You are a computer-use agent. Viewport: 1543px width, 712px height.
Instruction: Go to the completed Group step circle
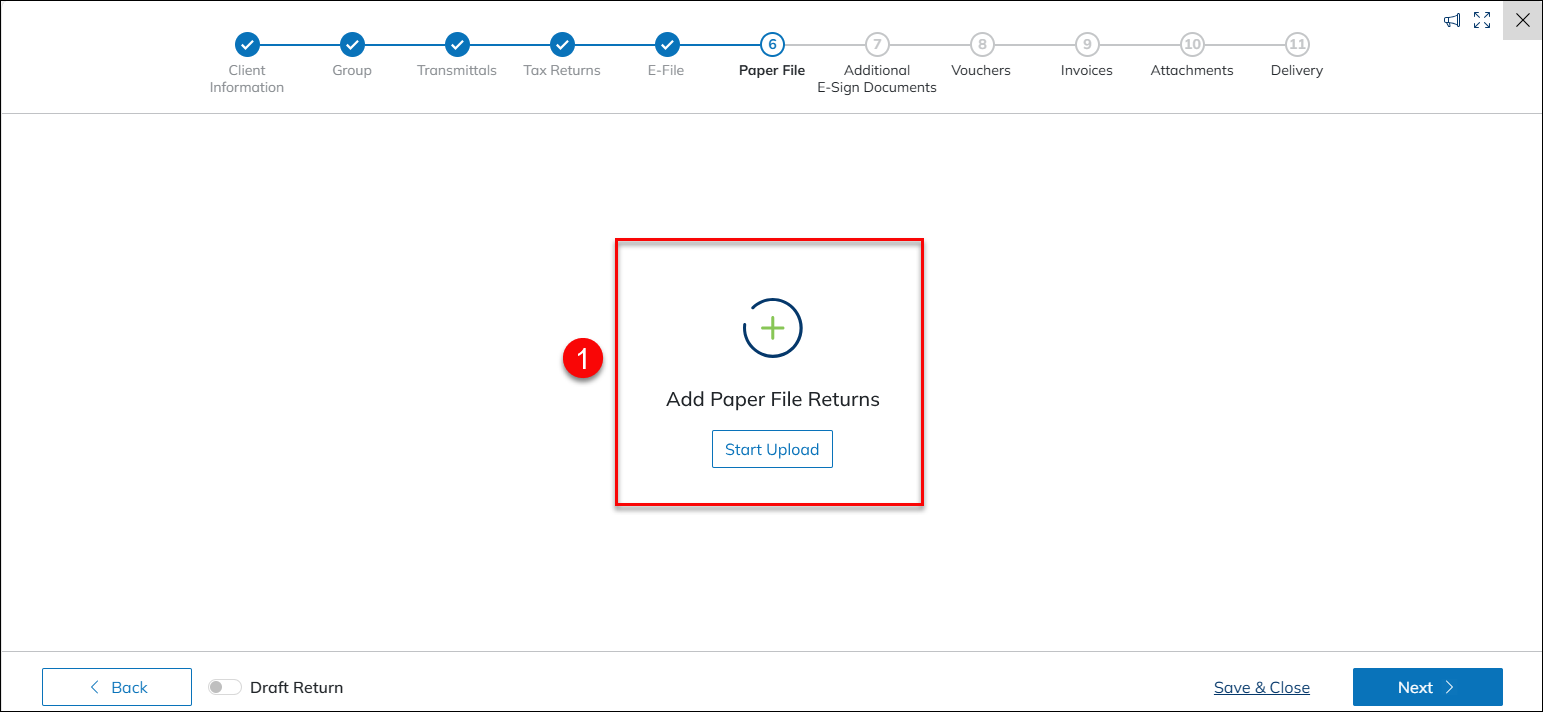click(x=352, y=45)
